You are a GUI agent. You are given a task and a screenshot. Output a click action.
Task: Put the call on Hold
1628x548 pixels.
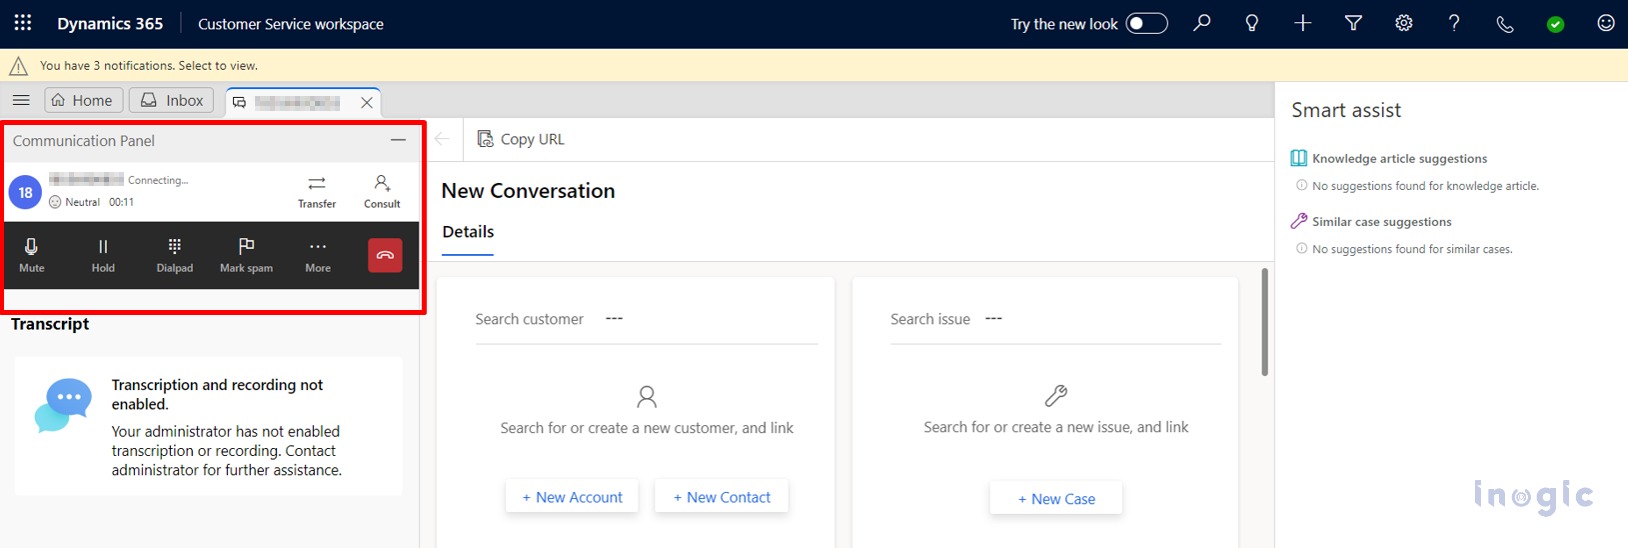(x=103, y=255)
